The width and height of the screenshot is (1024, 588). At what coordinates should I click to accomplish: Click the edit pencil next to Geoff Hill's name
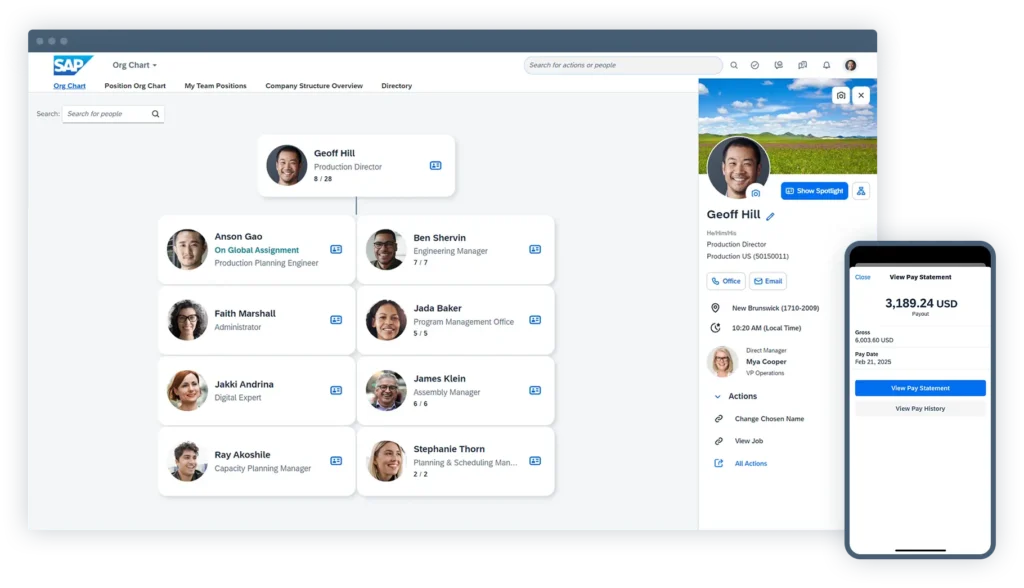tap(770, 215)
